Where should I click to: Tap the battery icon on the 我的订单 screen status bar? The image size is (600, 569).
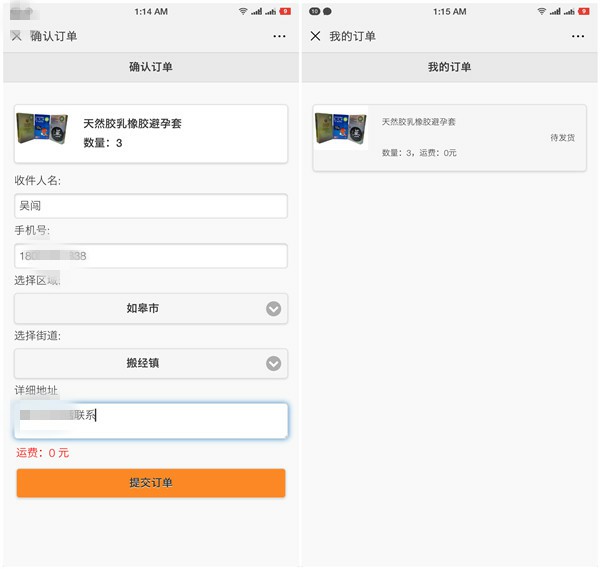pyautogui.click(x=584, y=11)
